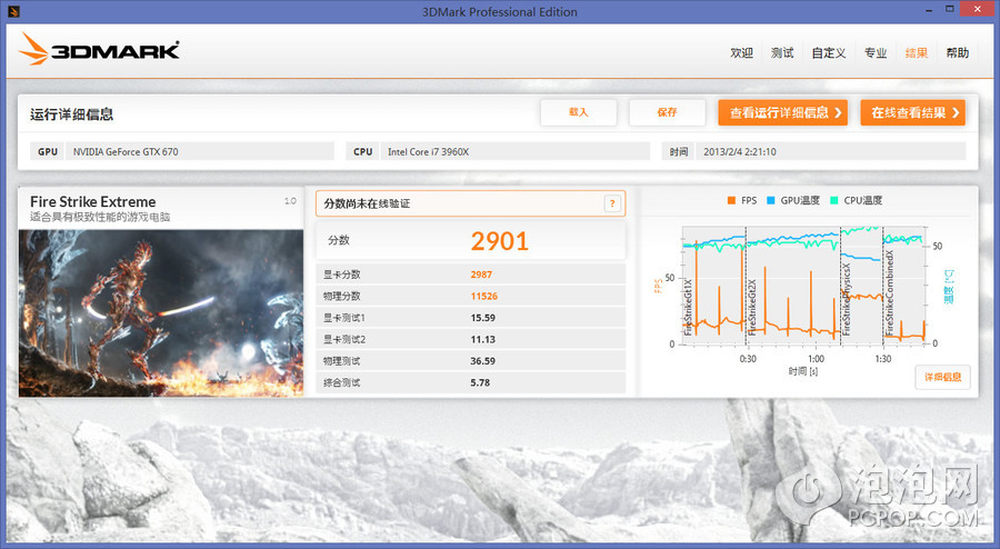The width and height of the screenshot is (1000, 549).
Task: Select the 结果 tab
Action: pyautogui.click(x=916, y=53)
